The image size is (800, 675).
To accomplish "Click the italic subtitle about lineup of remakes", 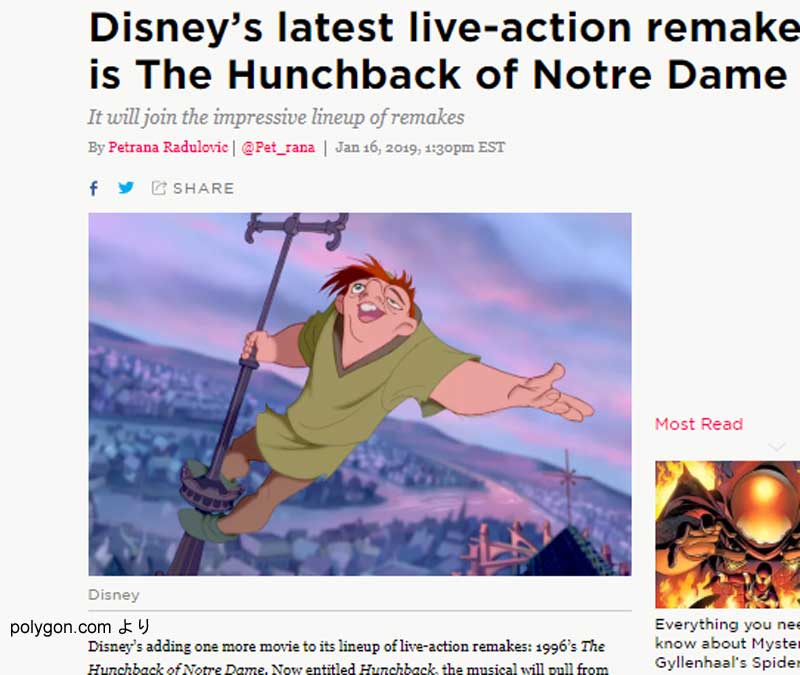I will (x=276, y=117).
